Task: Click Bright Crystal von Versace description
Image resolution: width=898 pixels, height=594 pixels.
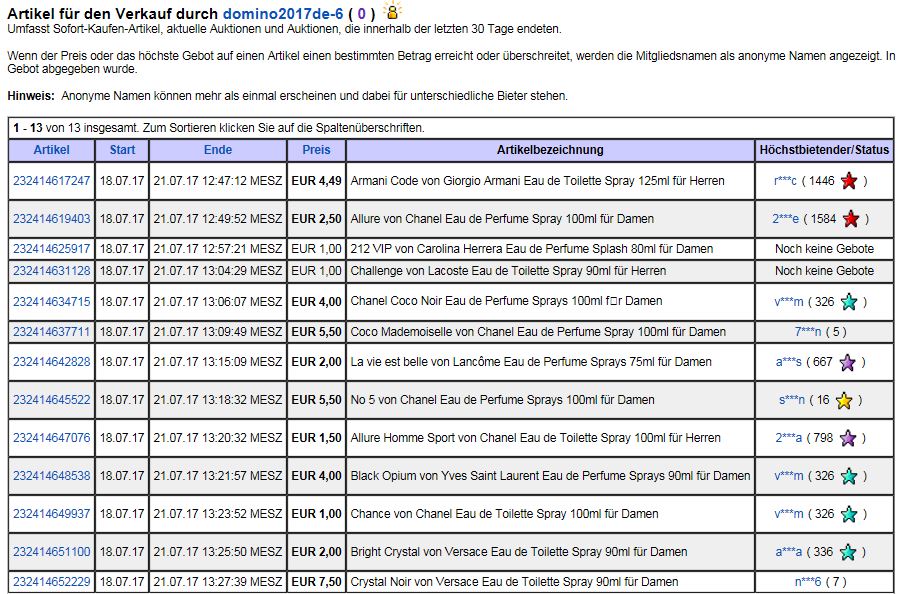Action: pyautogui.click(x=519, y=552)
